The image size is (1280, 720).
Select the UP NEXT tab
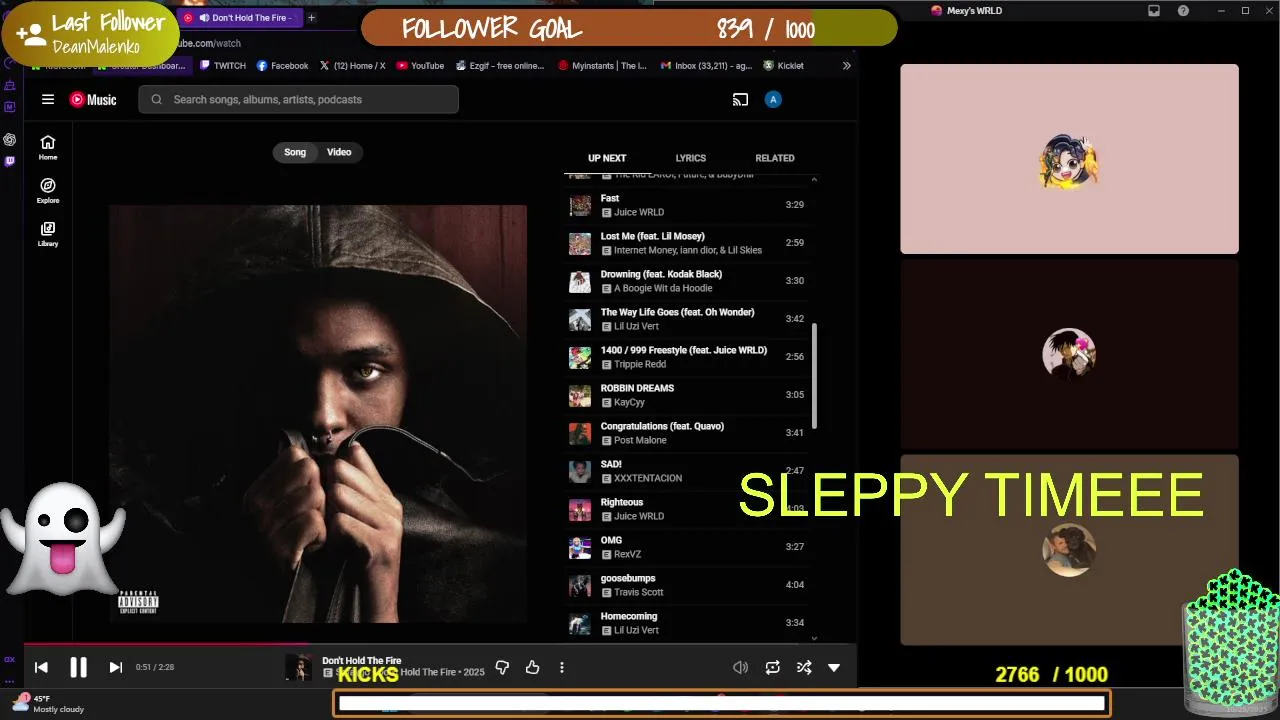coord(607,158)
